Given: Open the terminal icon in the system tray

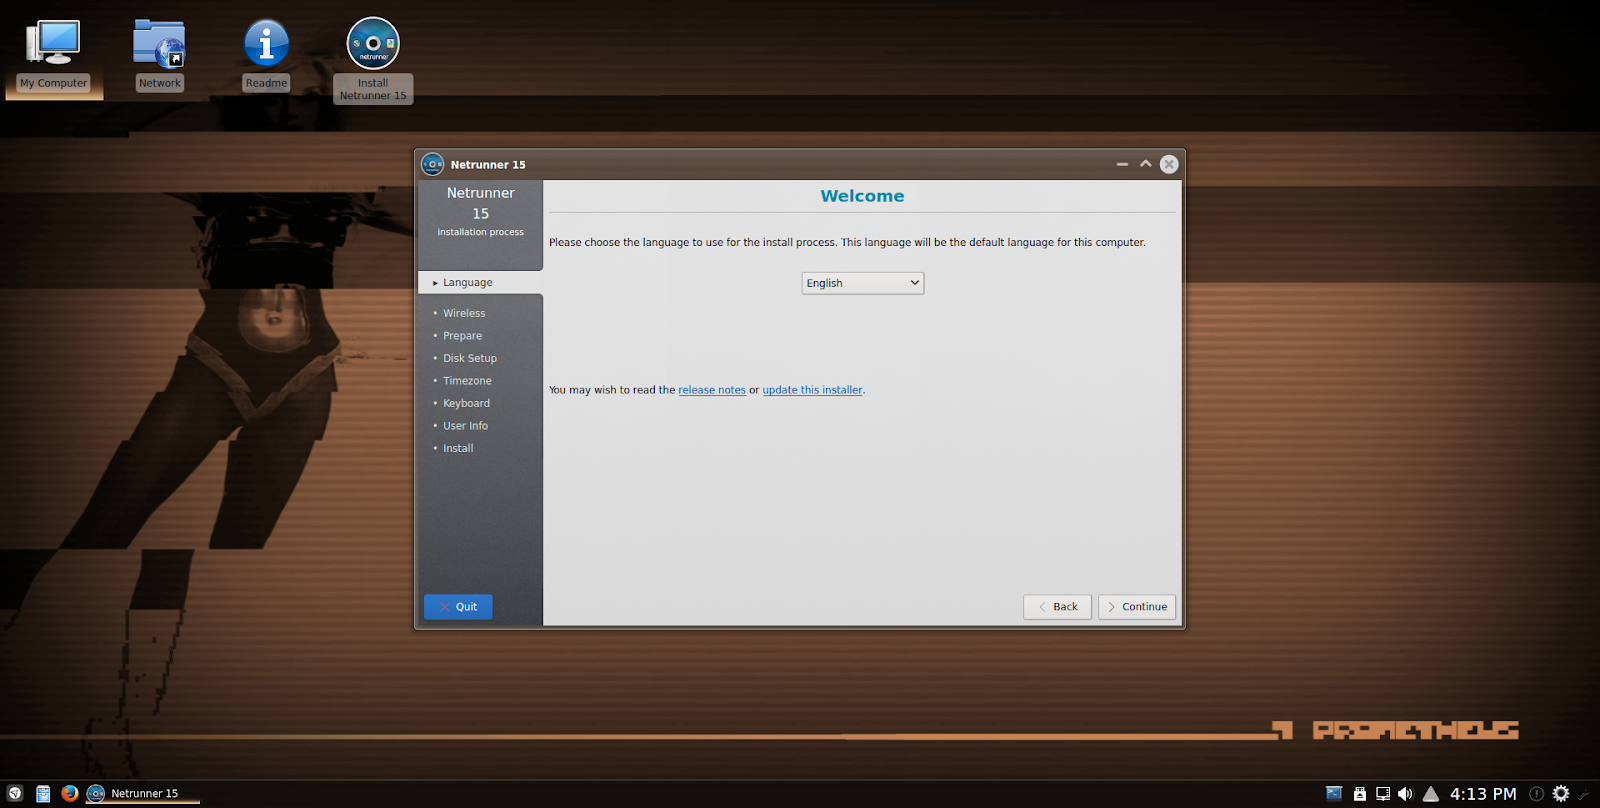Looking at the screenshot, I should pyautogui.click(x=1334, y=793).
